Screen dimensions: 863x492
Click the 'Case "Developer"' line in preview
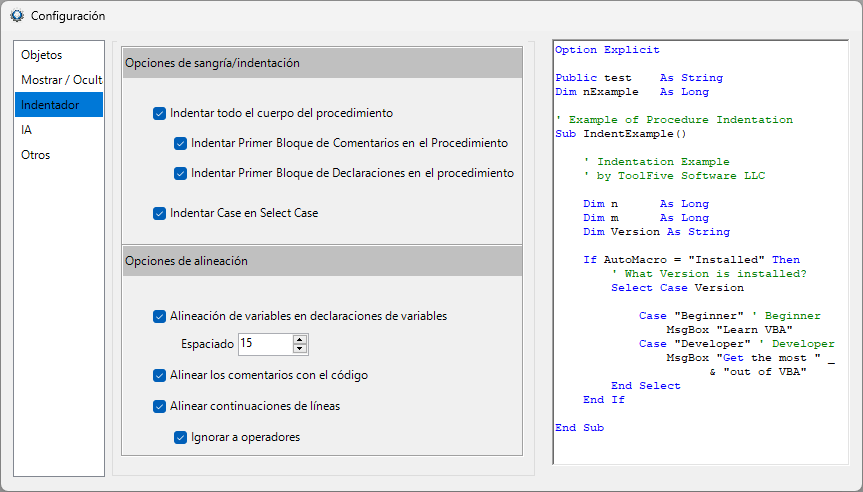(x=737, y=344)
